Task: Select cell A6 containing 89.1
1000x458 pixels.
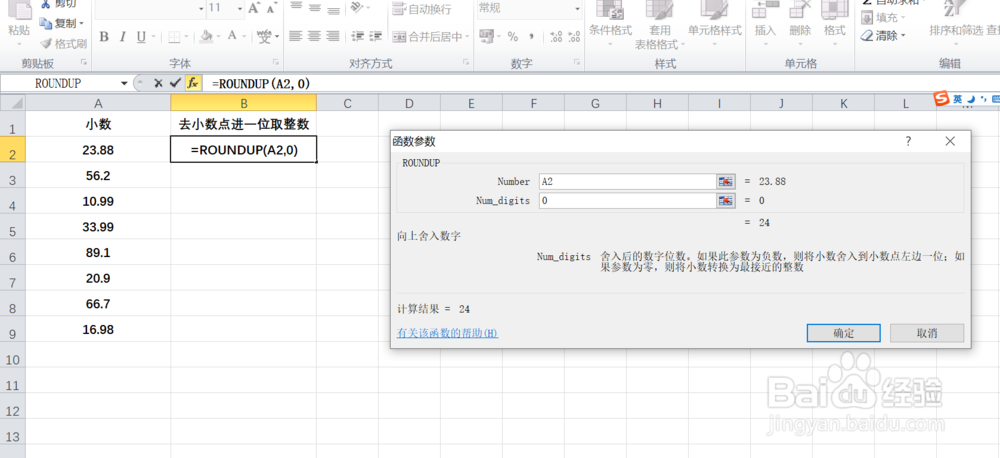Action: [98, 253]
